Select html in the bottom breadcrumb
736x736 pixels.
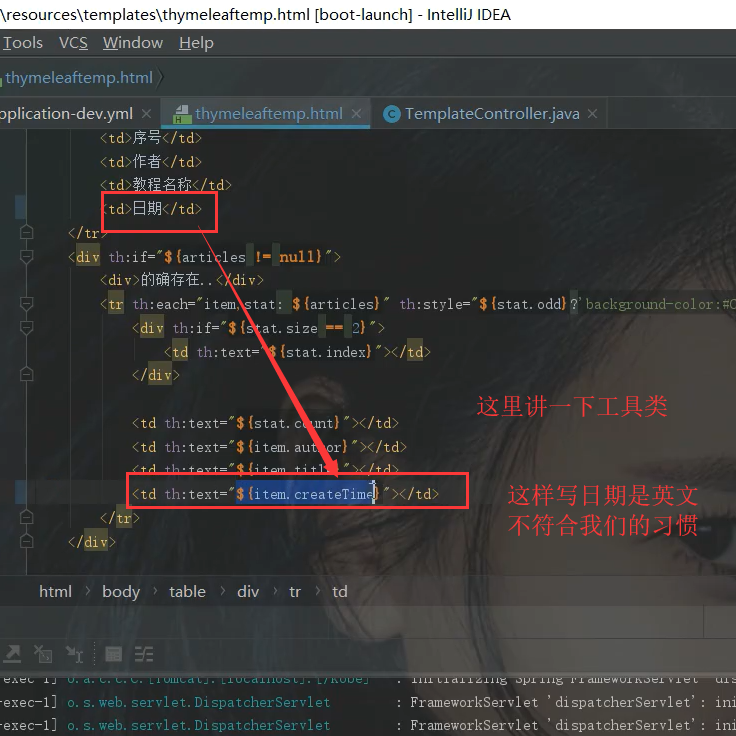pos(55,591)
